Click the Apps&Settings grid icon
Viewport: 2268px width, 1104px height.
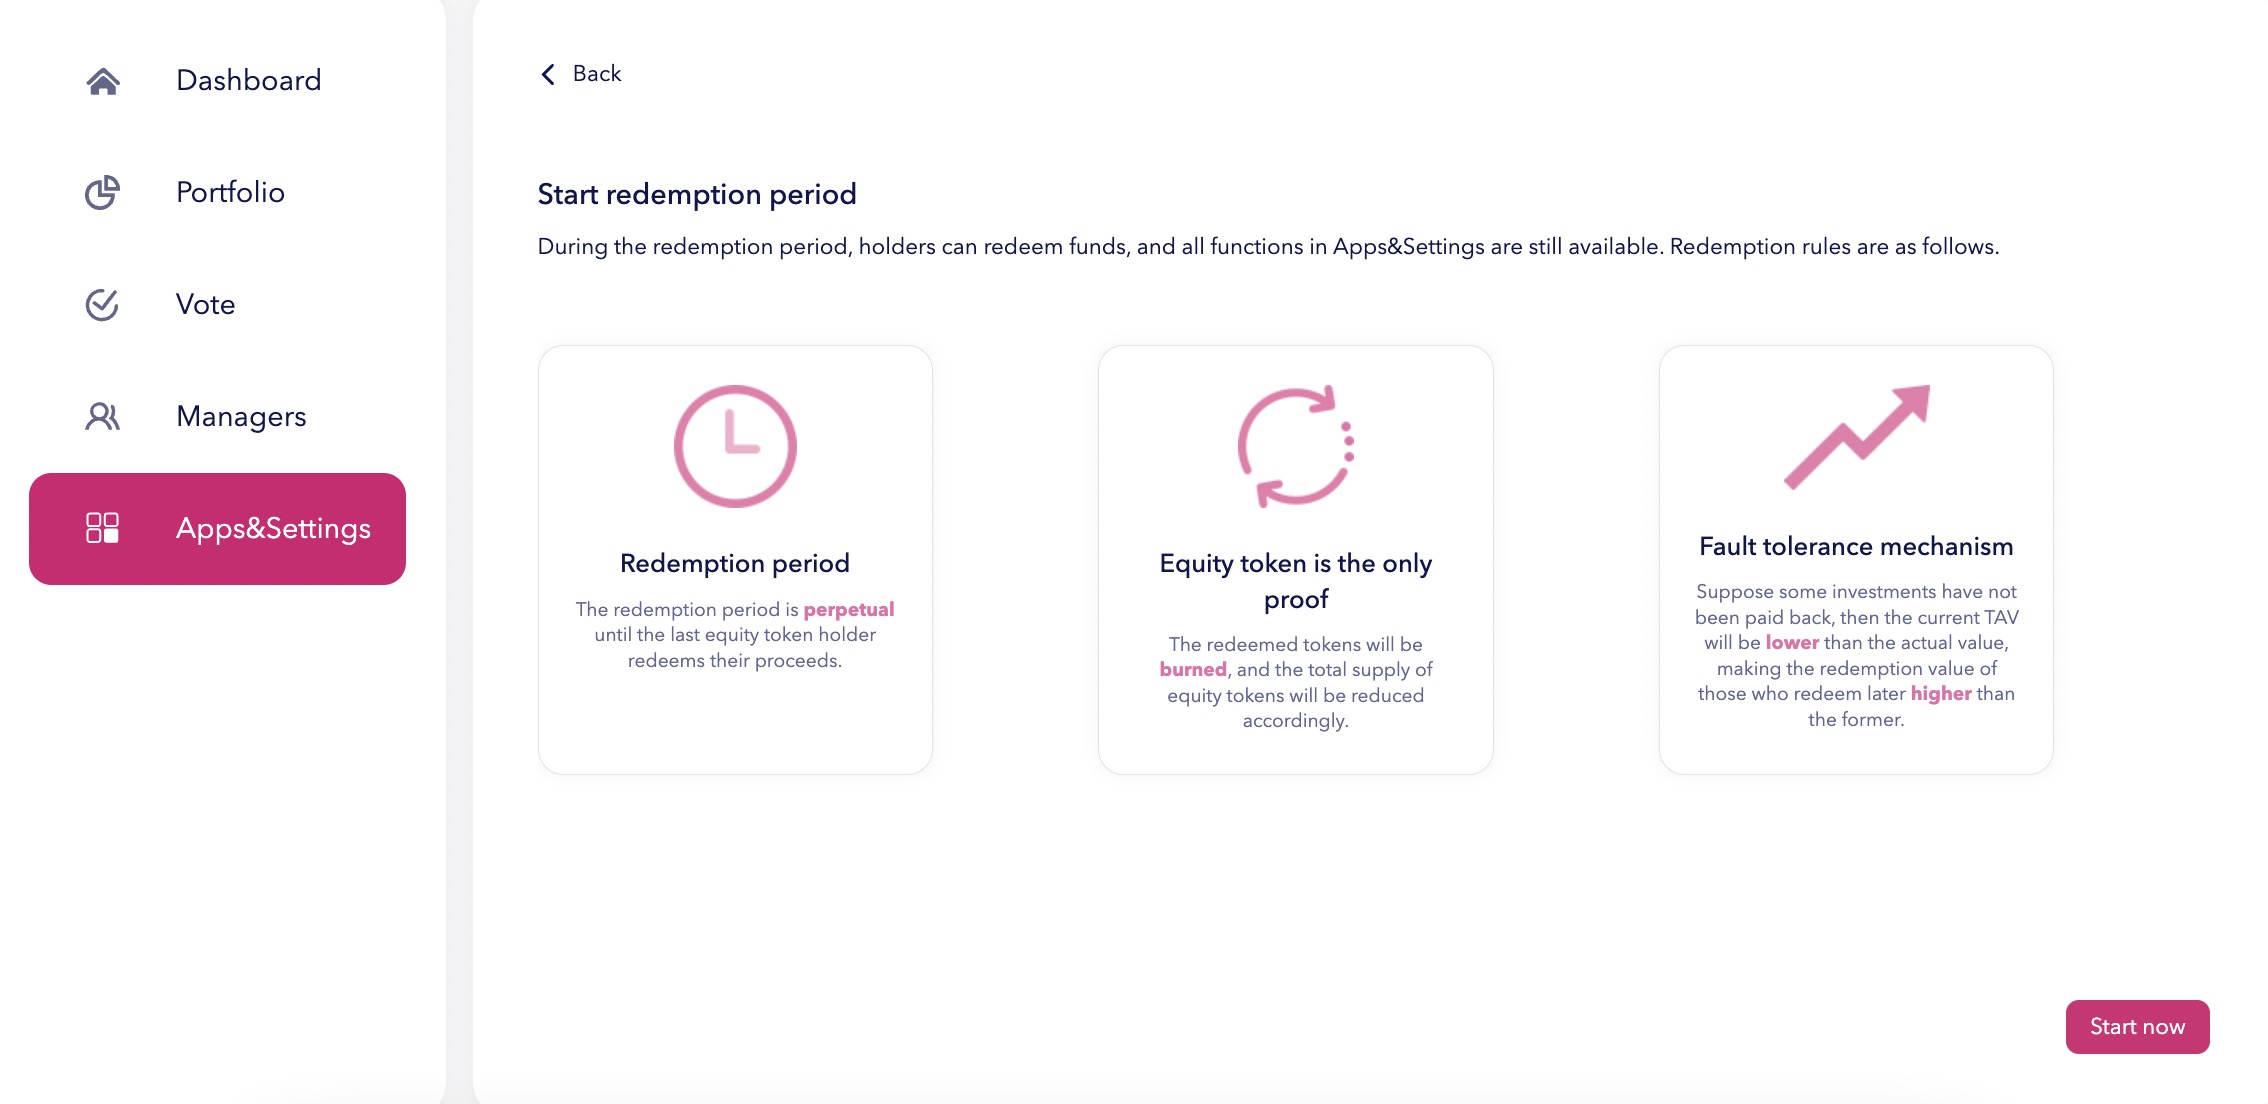tap(102, 528)
